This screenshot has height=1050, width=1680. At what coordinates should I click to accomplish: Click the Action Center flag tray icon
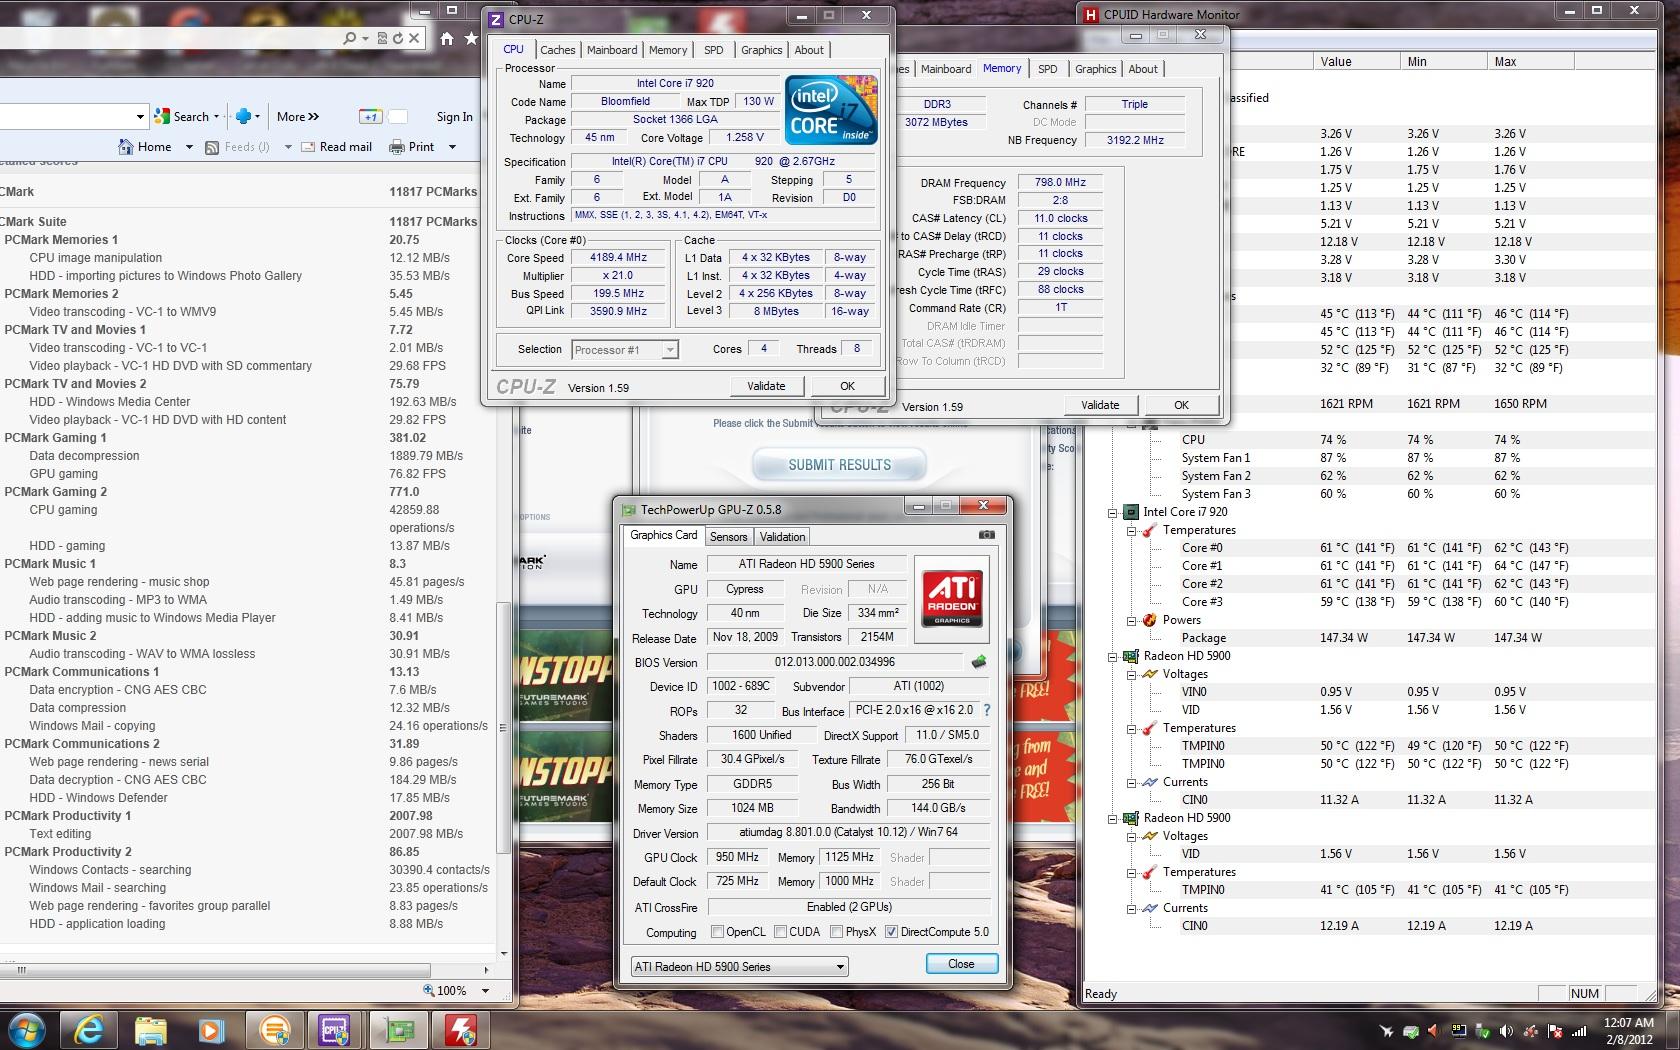pyautogui.click(x=1555, y=1031)
